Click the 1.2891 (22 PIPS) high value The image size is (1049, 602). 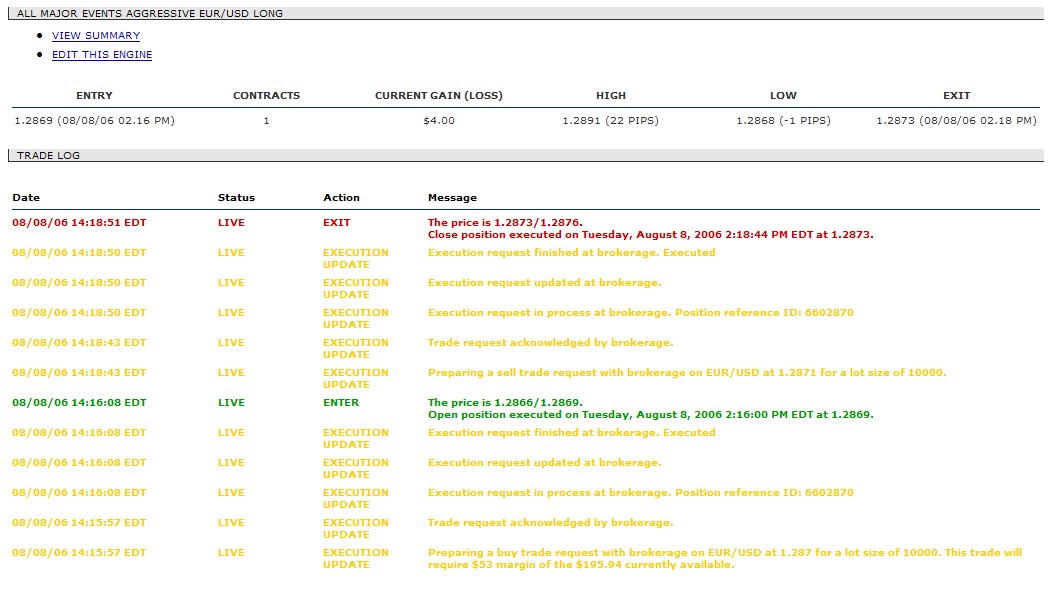click(x=610, y=121)
